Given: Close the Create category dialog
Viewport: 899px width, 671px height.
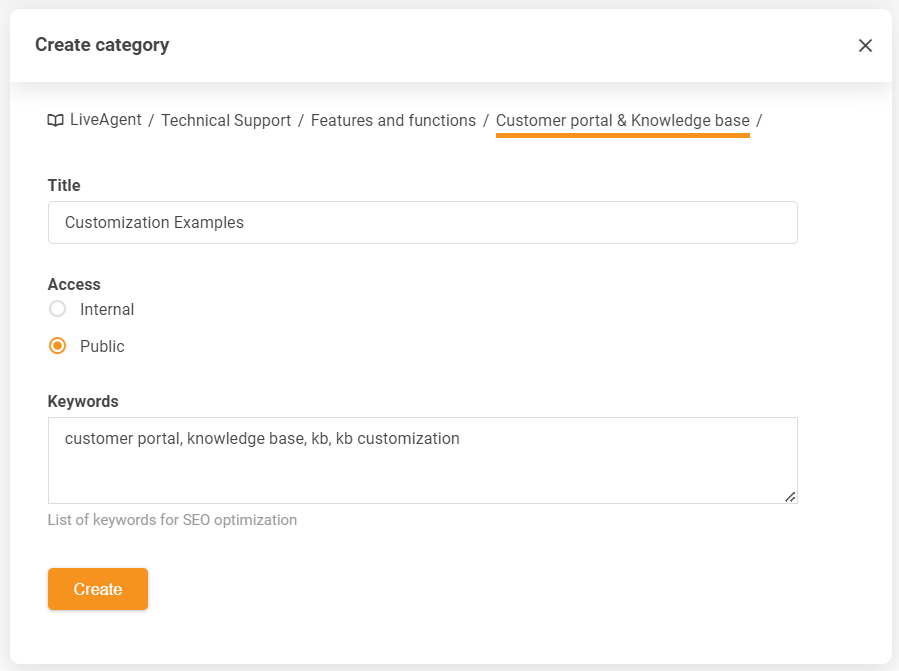Looking at the screenshot, I should tap(865, 45).
